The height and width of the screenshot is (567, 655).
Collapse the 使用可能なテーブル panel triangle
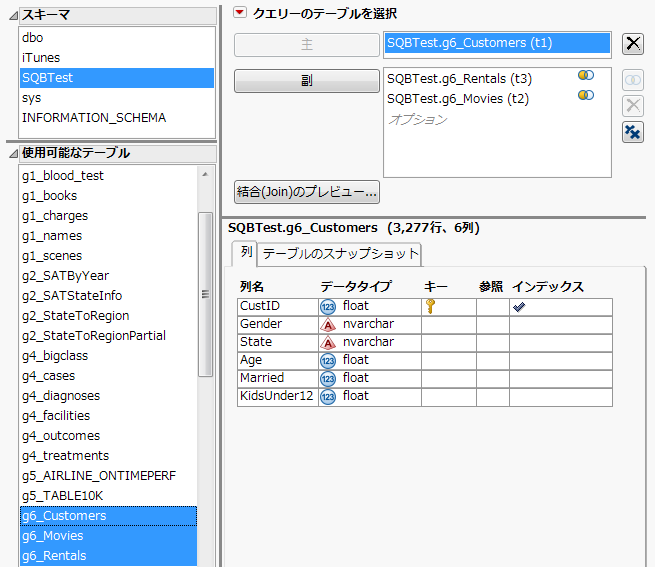11,153
